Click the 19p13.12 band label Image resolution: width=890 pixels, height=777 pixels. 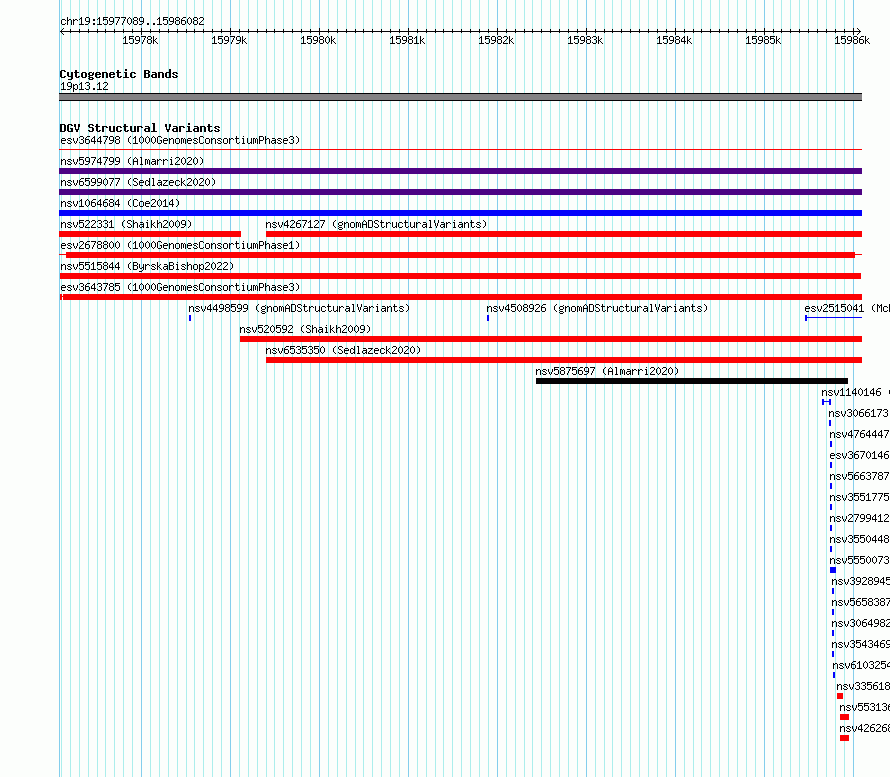click(x=84, y=86)
